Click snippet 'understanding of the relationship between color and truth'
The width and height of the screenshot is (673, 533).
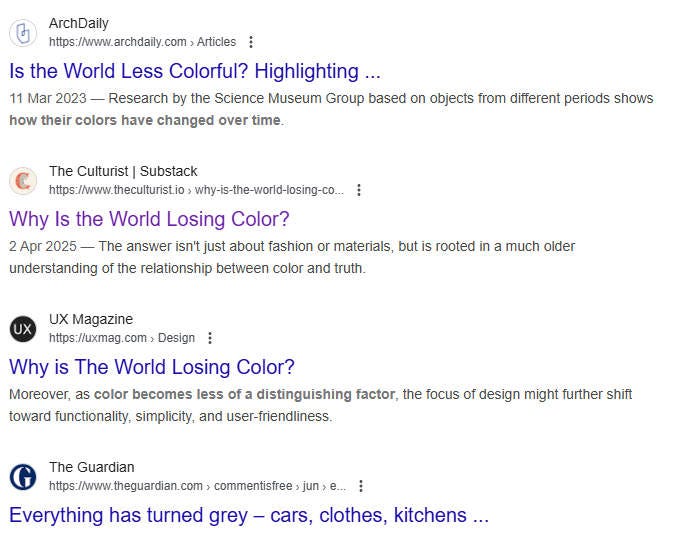coord(187,268)
